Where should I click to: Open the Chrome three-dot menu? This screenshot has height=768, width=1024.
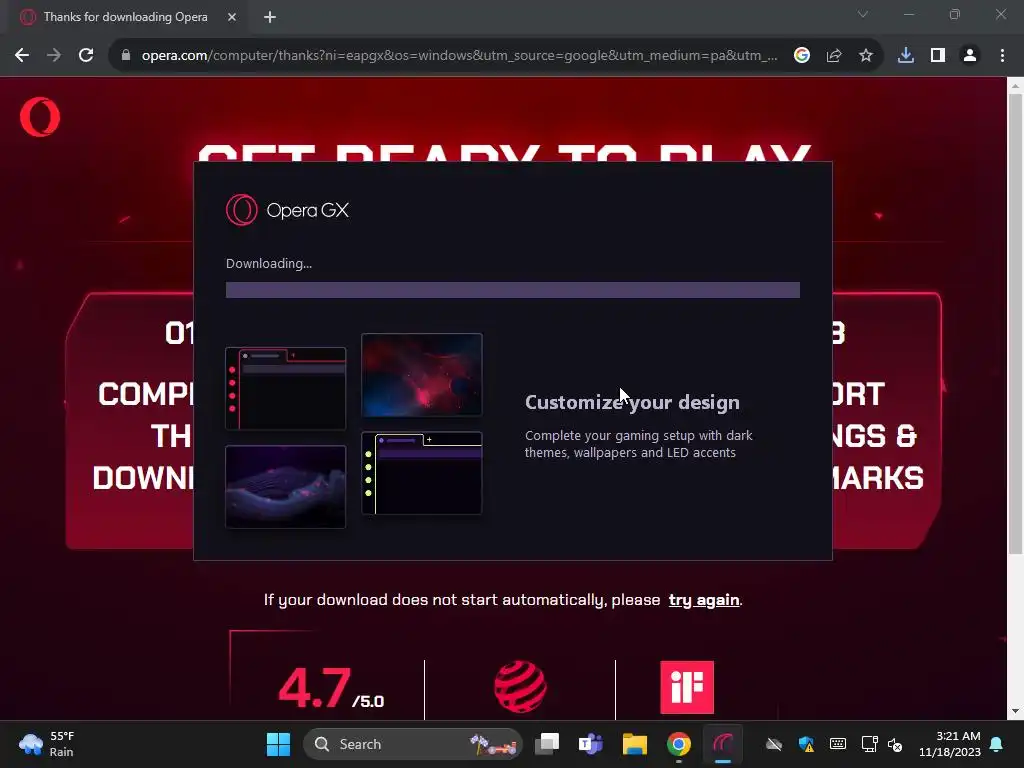click(1002, 56)
